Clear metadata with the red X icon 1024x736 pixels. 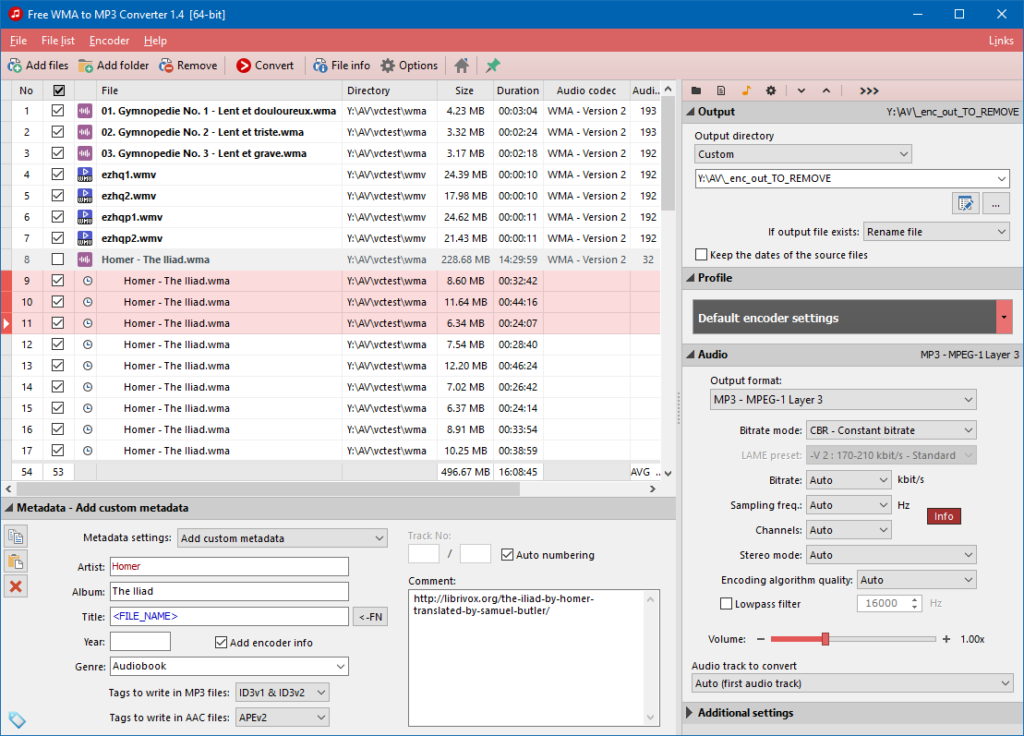[16, 586]
